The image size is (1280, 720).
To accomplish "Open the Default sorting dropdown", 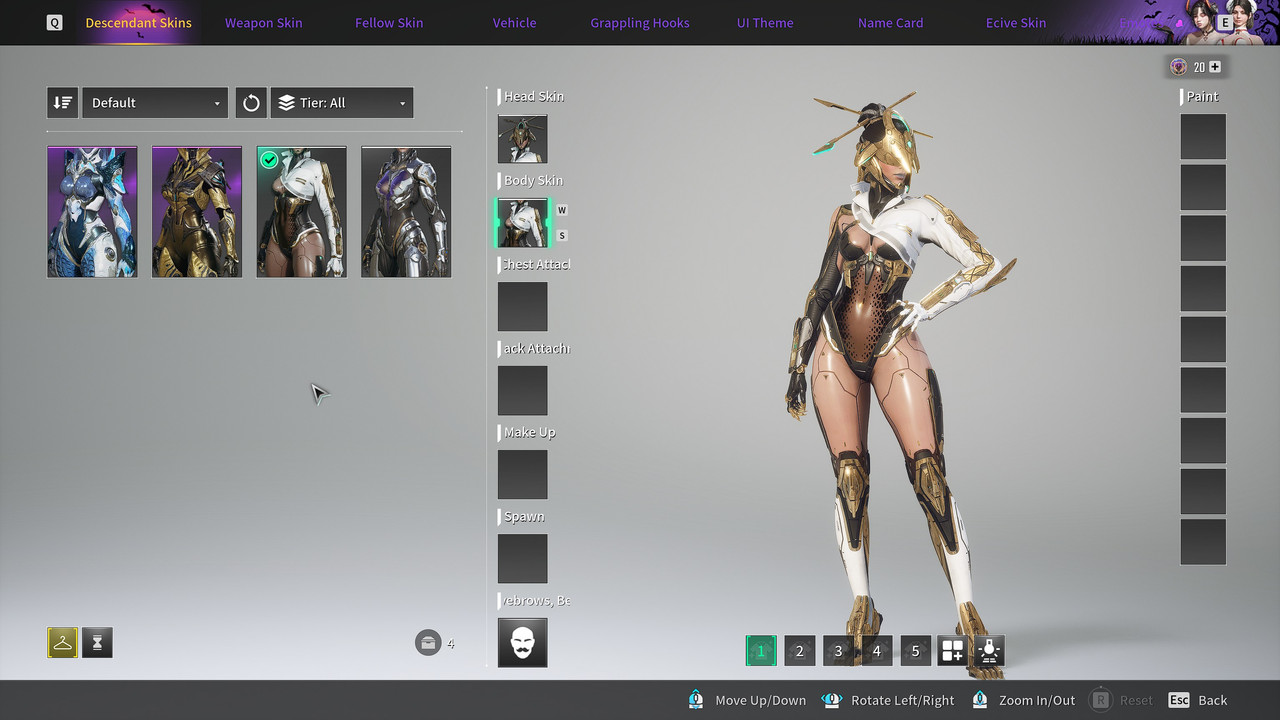I will point(155,103).
